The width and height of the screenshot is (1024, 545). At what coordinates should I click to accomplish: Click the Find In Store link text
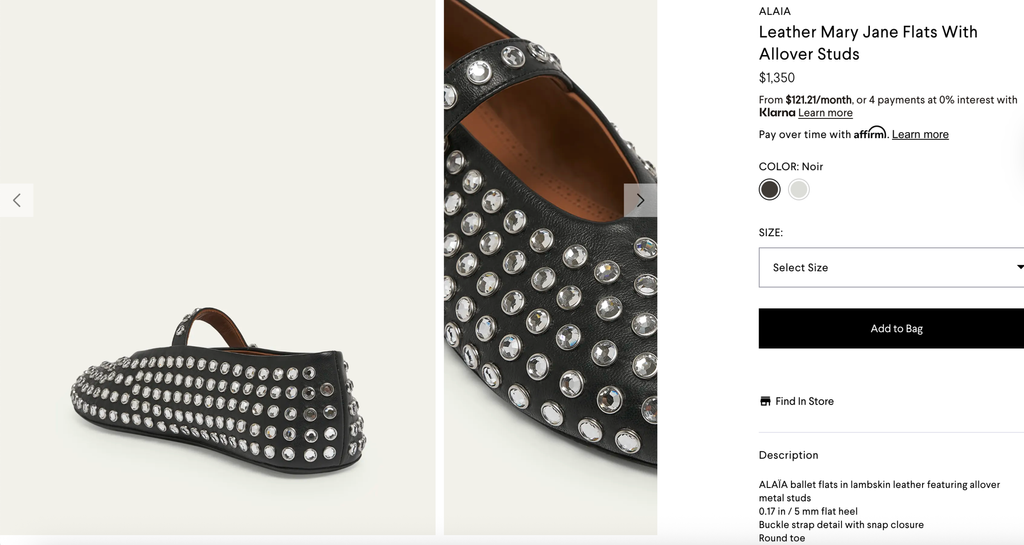tap(804, 401)
